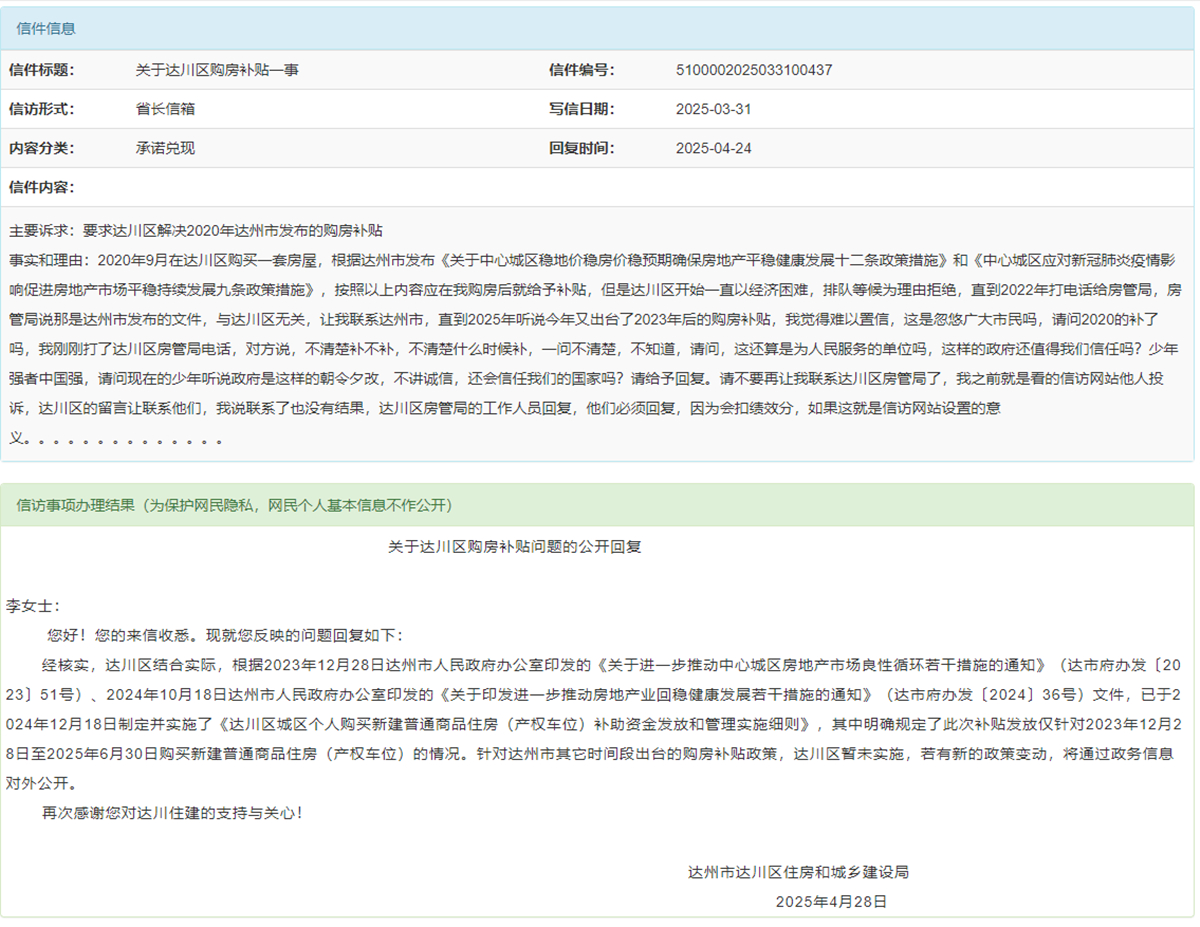This screenshot has width=1200, height=927.
Task: Select the 信件内容 label
Action: click(x=42, y=187)
